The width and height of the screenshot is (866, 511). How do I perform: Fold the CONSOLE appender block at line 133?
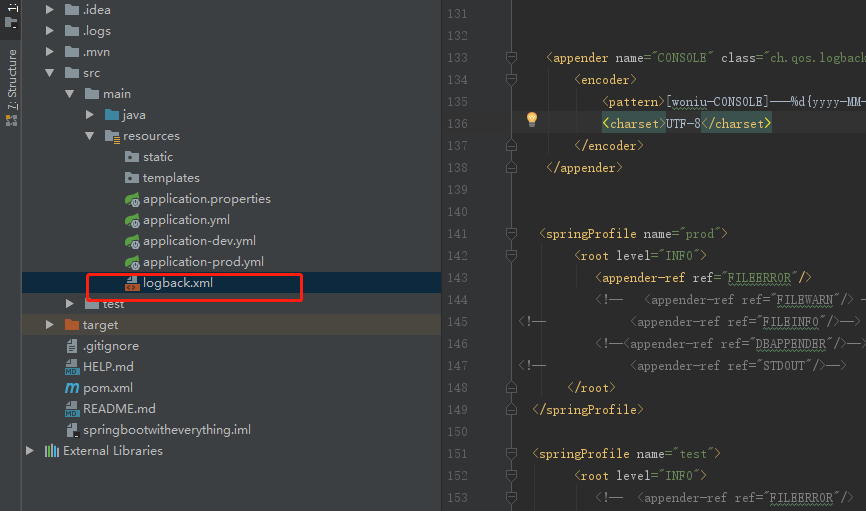pos(511,57)
